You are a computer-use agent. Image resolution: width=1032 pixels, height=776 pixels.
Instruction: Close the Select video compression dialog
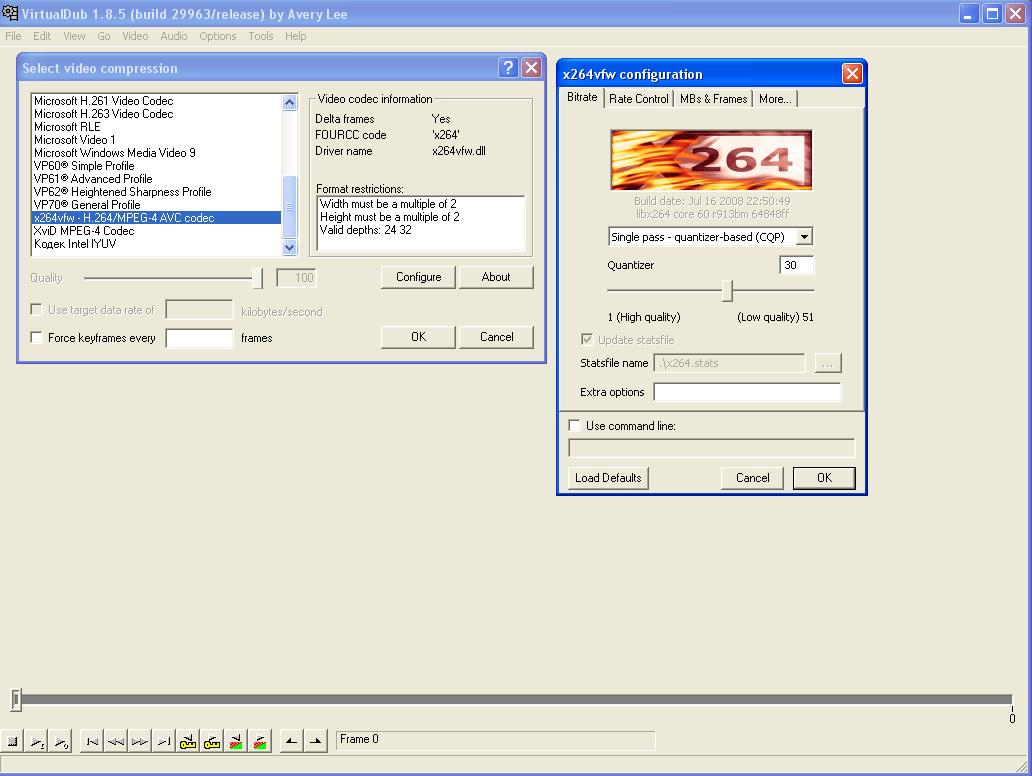(x=531, y=68)
